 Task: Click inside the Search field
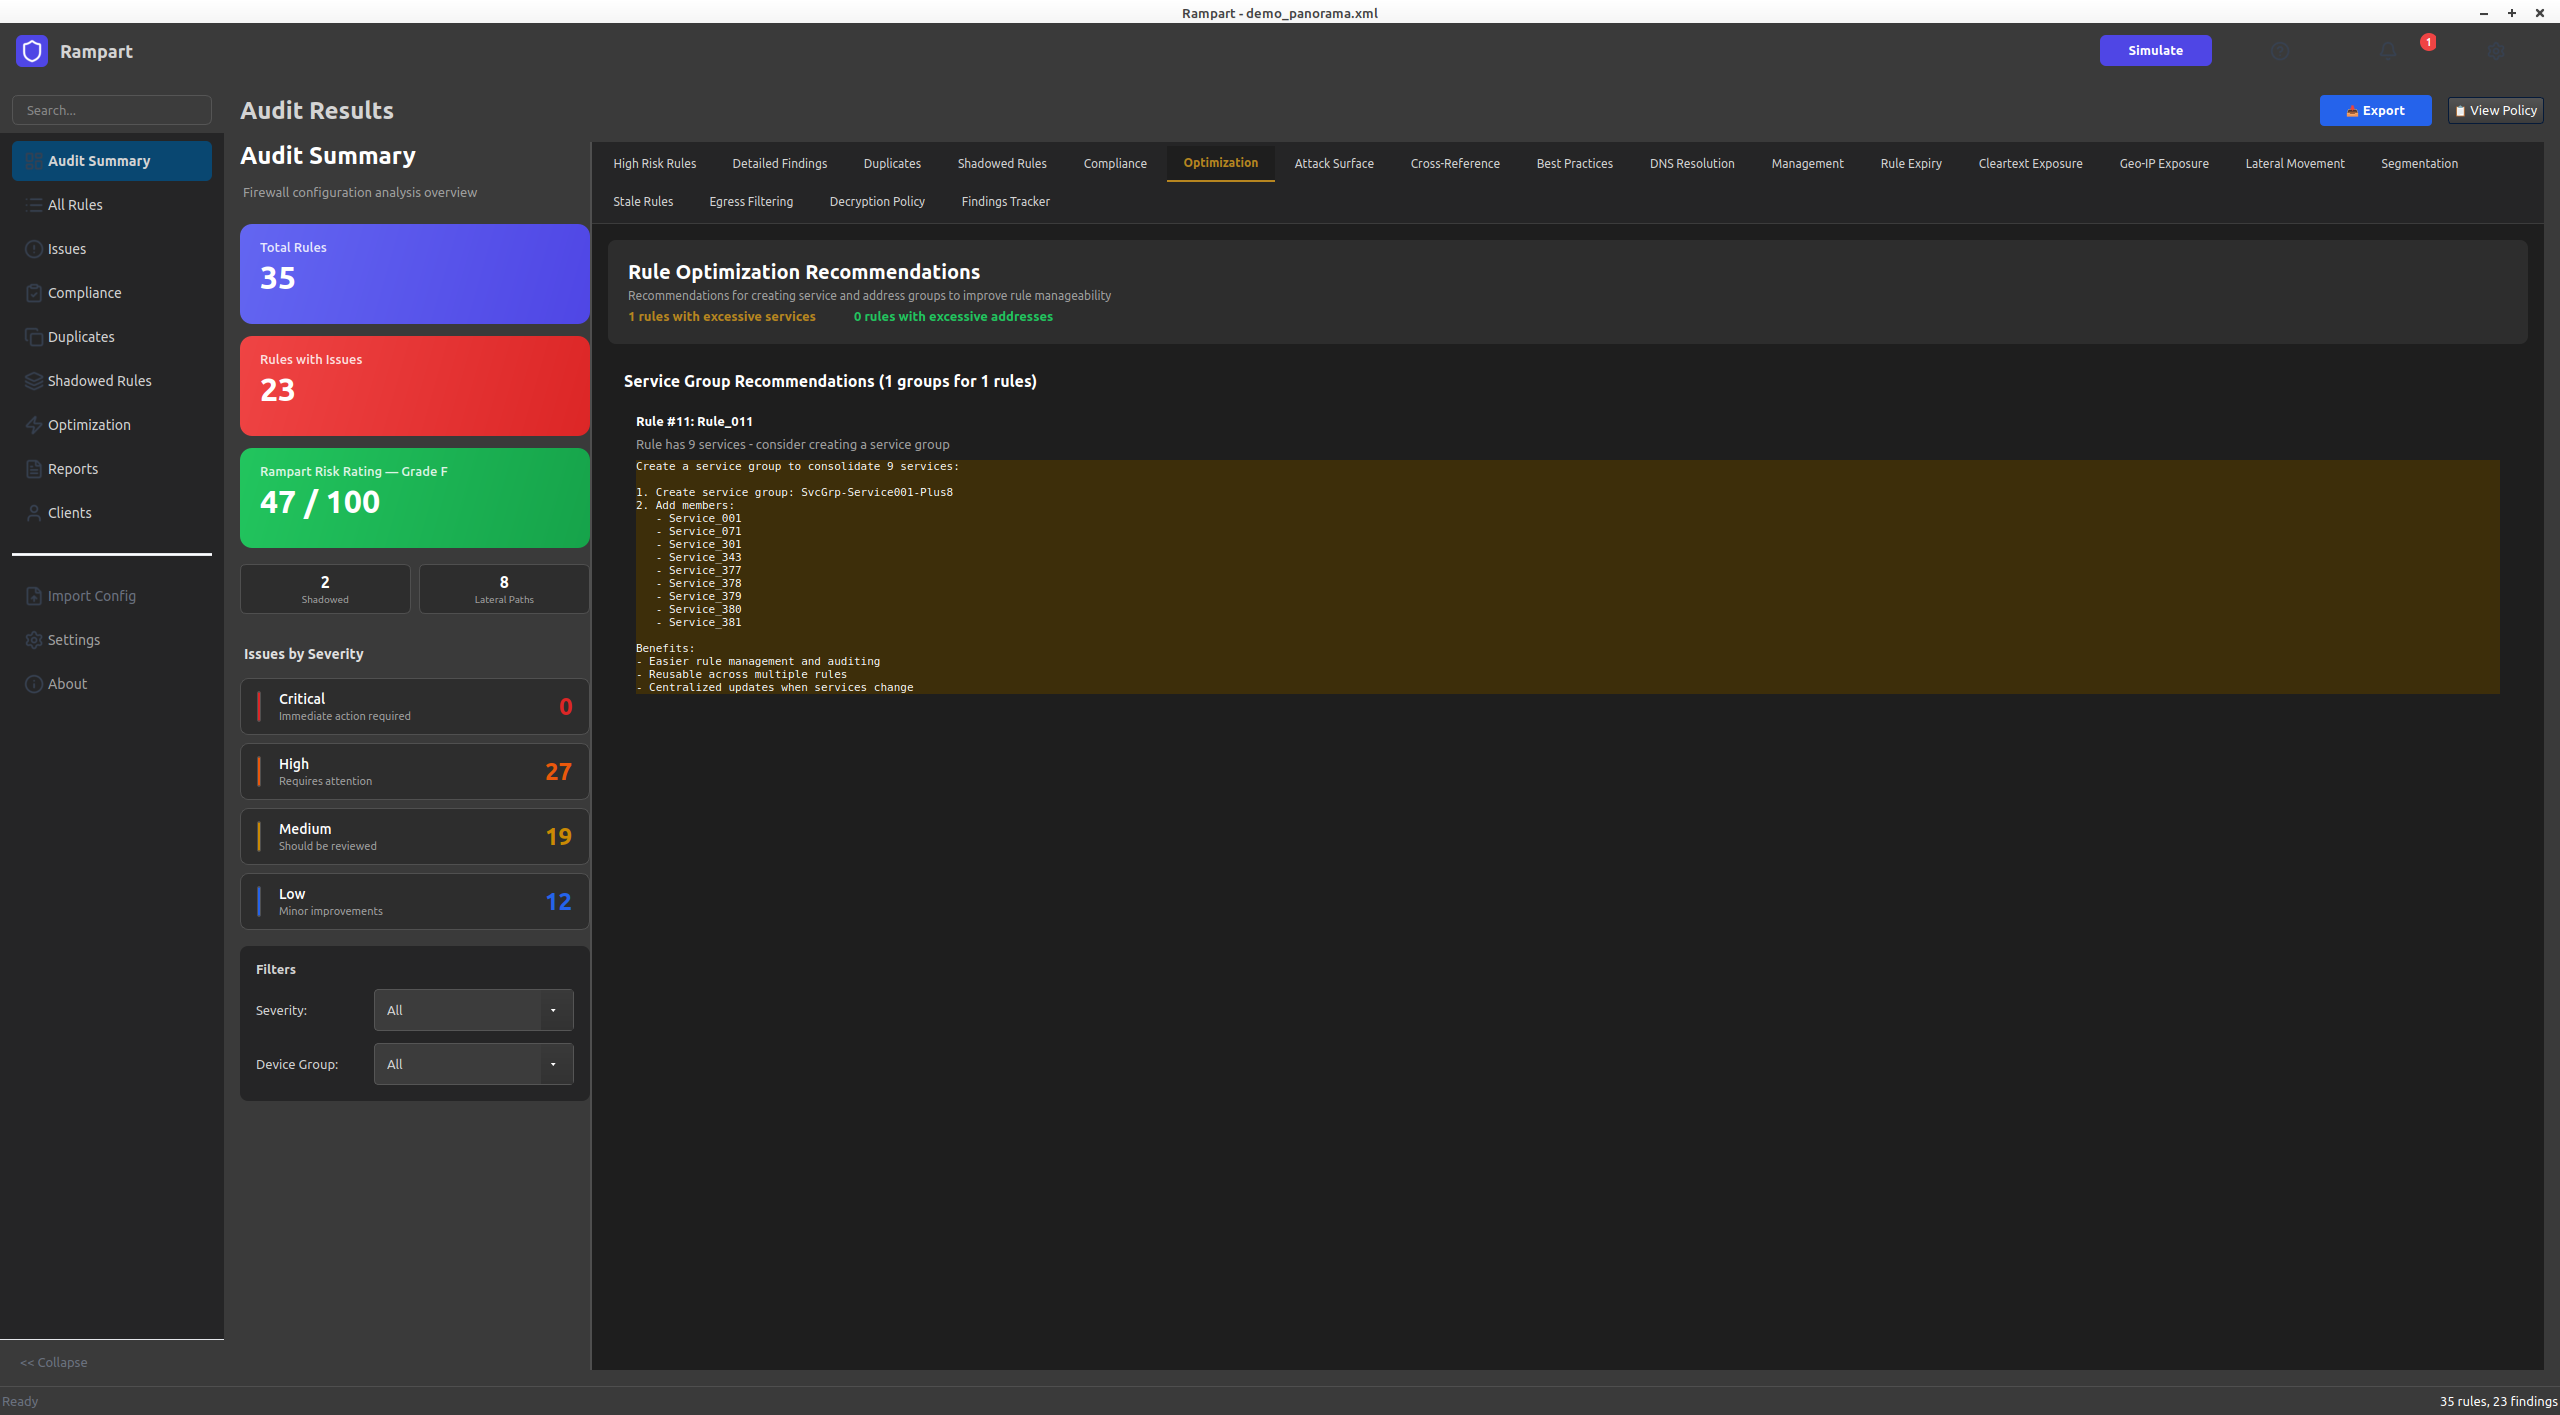point(111,110)
